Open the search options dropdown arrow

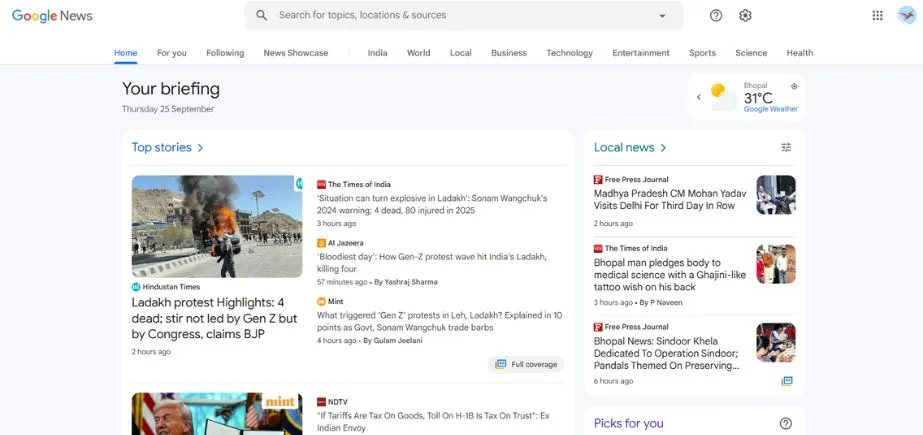click(662, 16)
